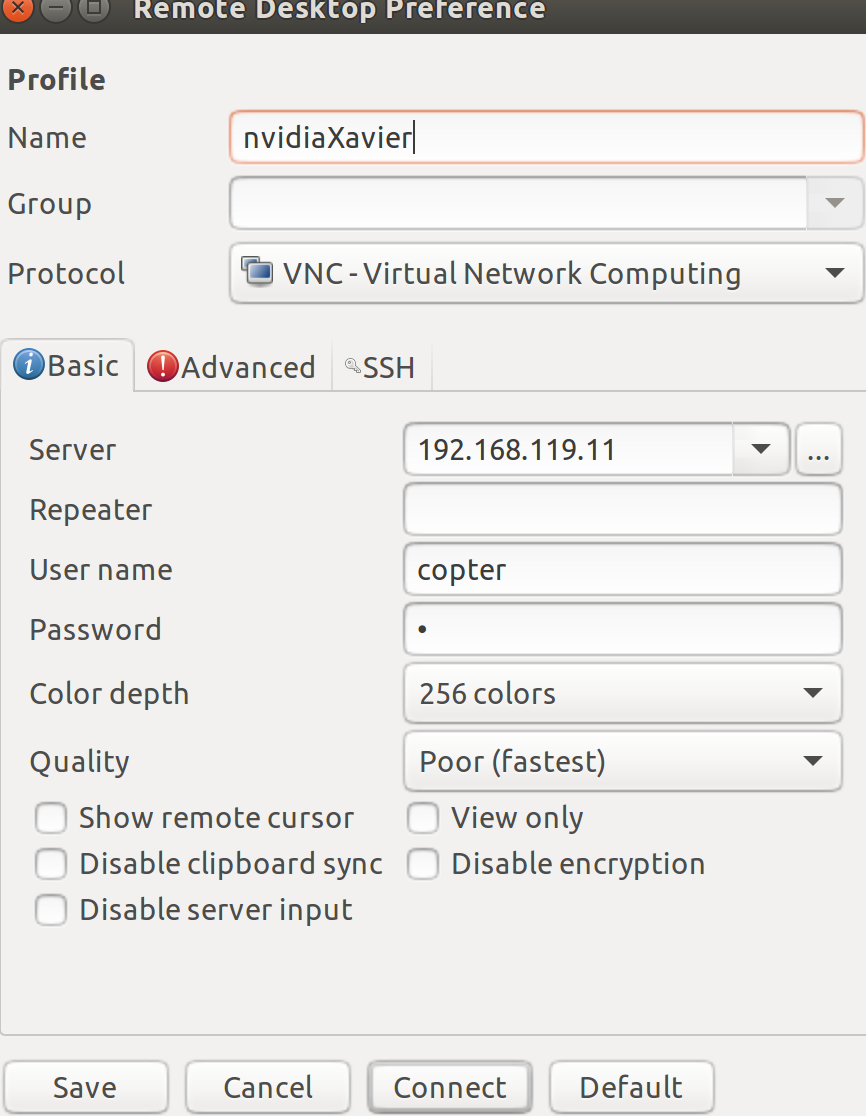This screenshot has height=1116, width=866.
Task: Enable Show remote cursor
Action: tap(50, 818)
